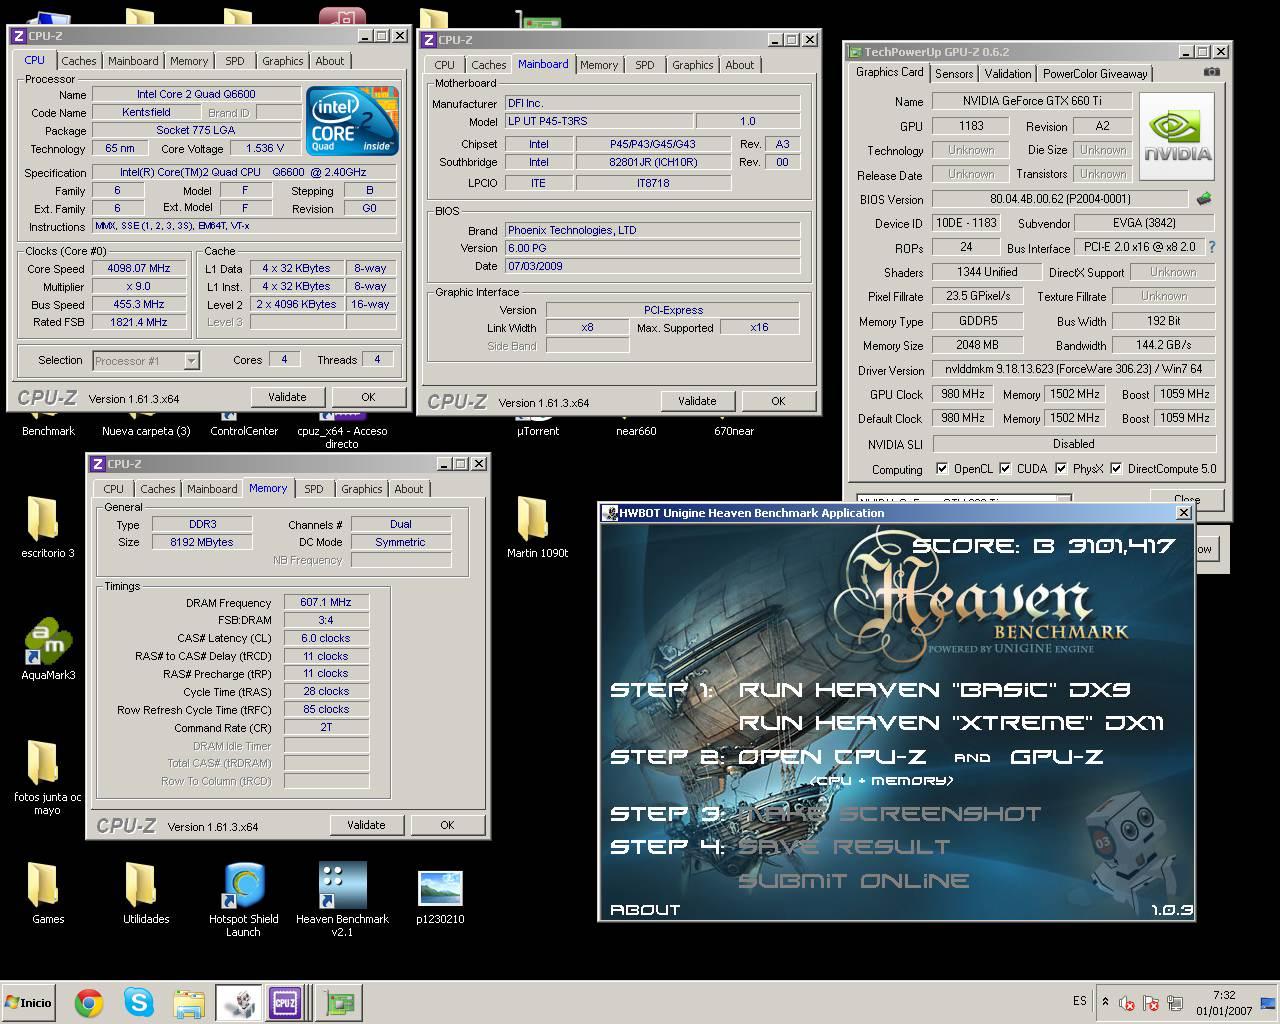Screen dimensions: 1280x1024
Task: Open Windows Explorer folder icon on taskbar
Action: click(x=189, y=1002)
